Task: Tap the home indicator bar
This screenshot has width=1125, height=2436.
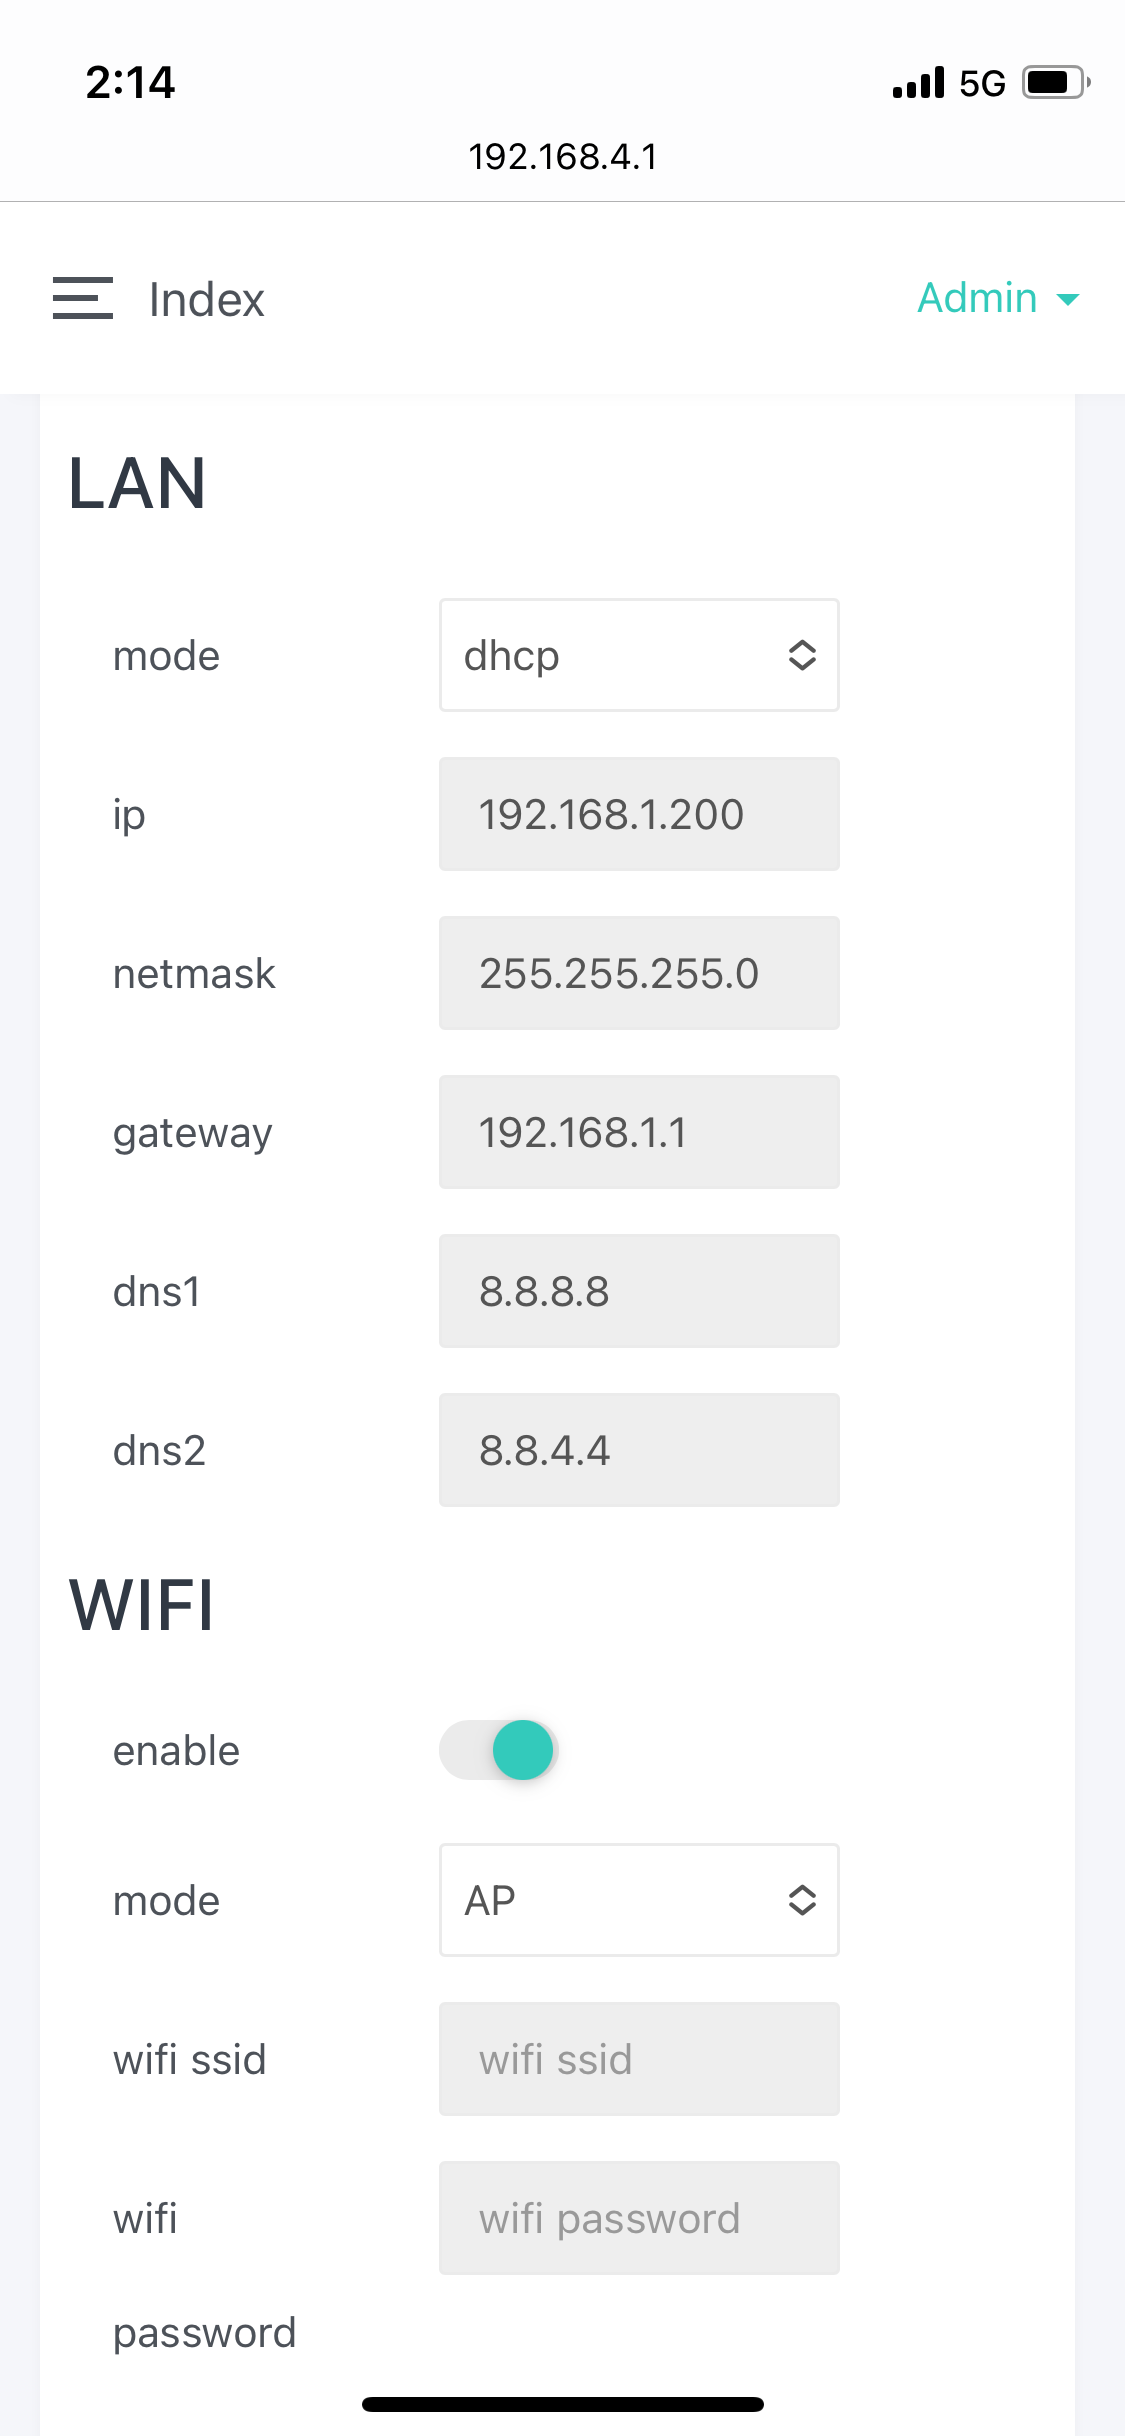Action: tap(563, 2404)
